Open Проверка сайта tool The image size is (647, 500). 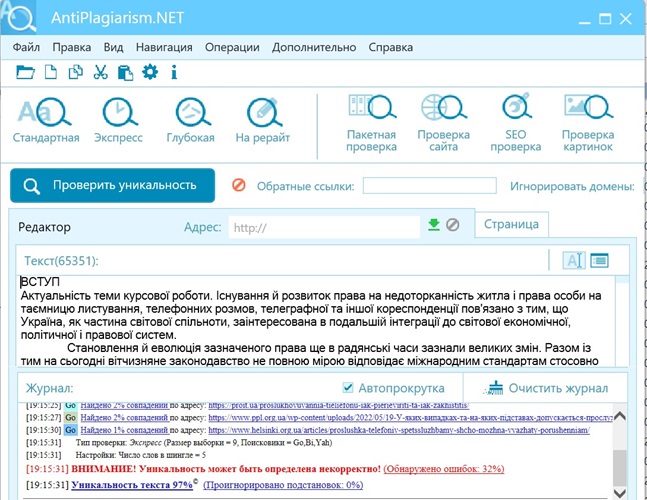(444, 123)
